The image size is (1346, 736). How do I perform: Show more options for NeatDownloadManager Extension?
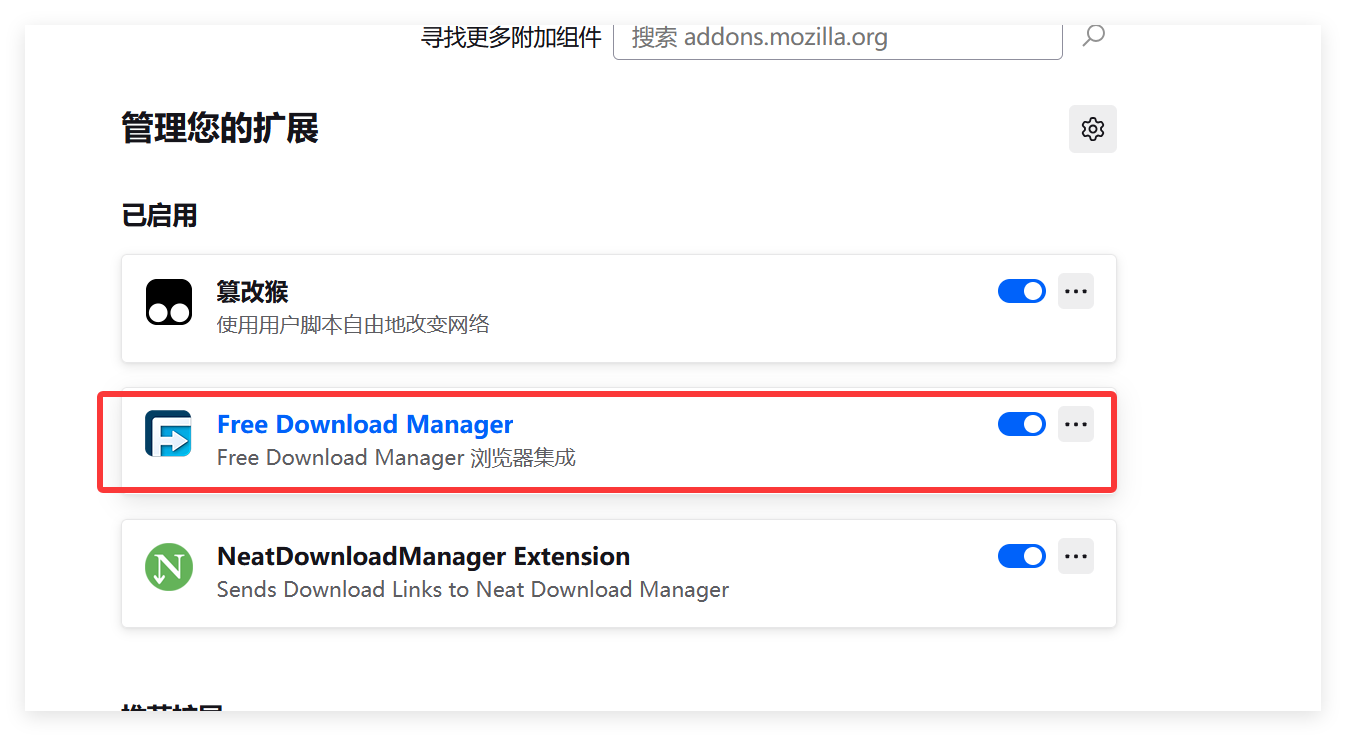pos(1076,556)
